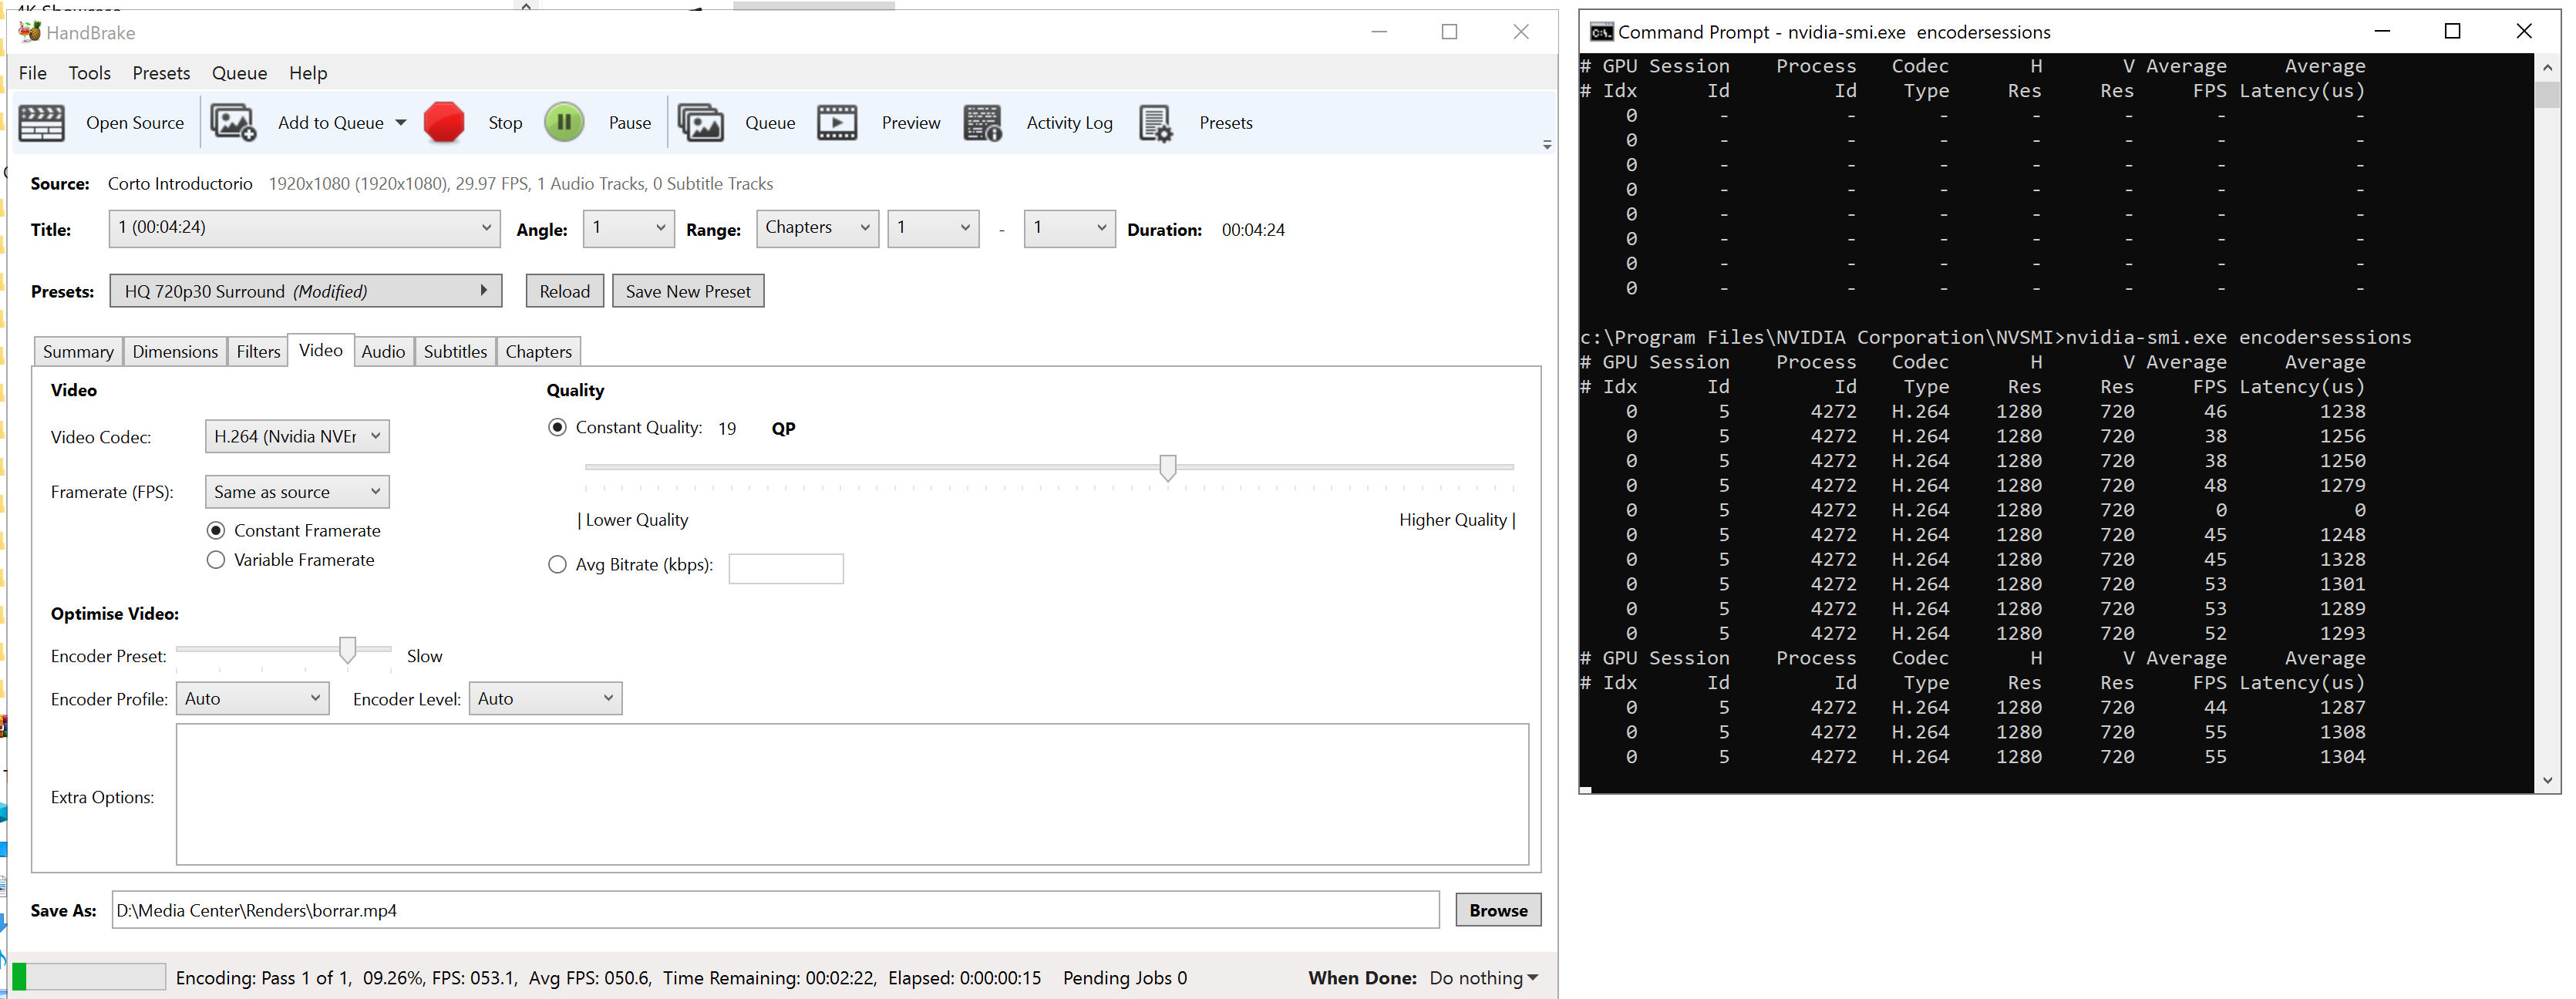Open the Range Chapters dropdown

pyautogui.click(x=817, y=228)
